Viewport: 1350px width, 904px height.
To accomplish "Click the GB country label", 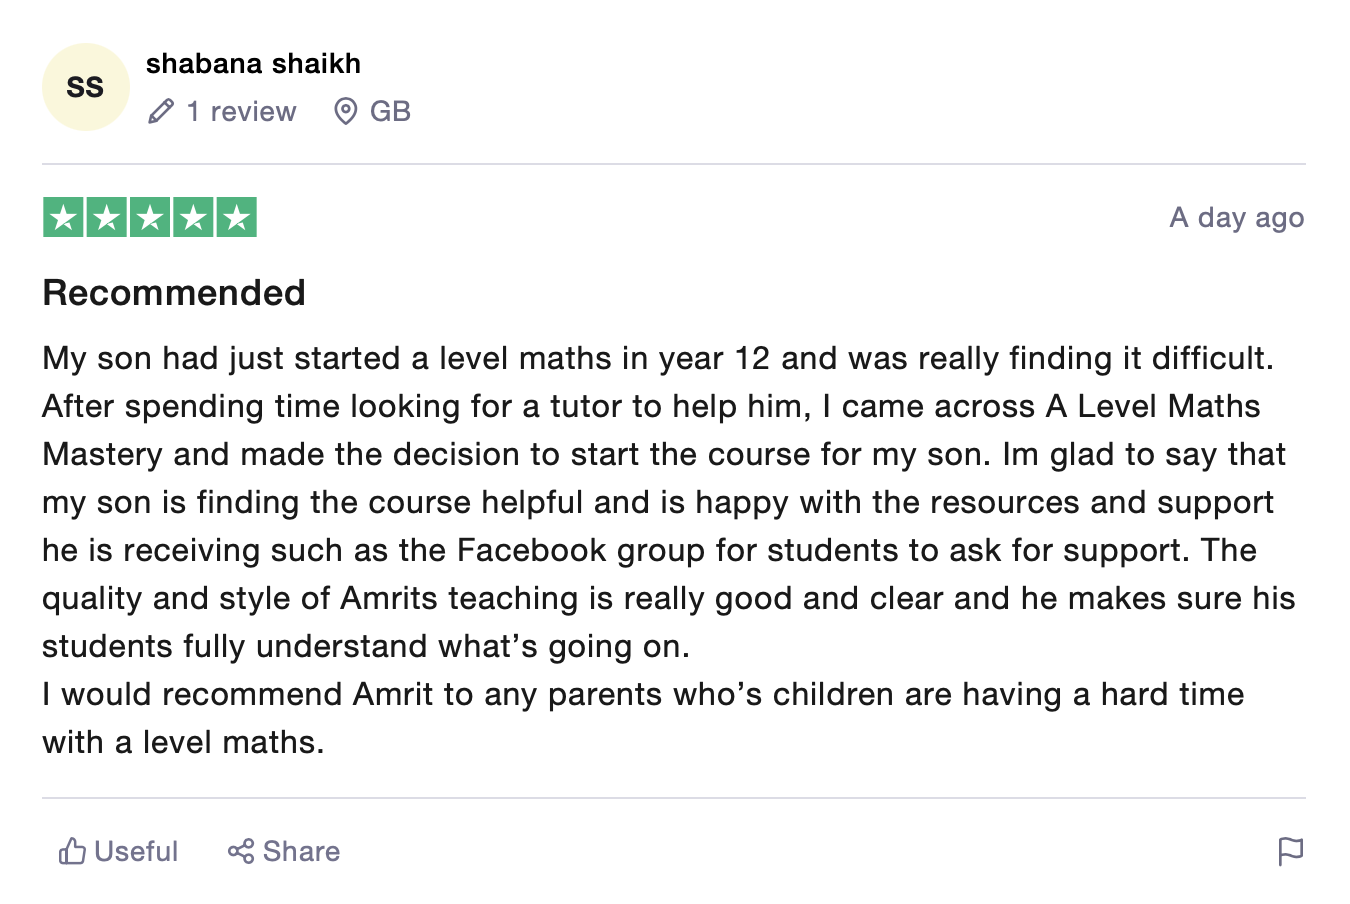I will (x=390, y=111).
